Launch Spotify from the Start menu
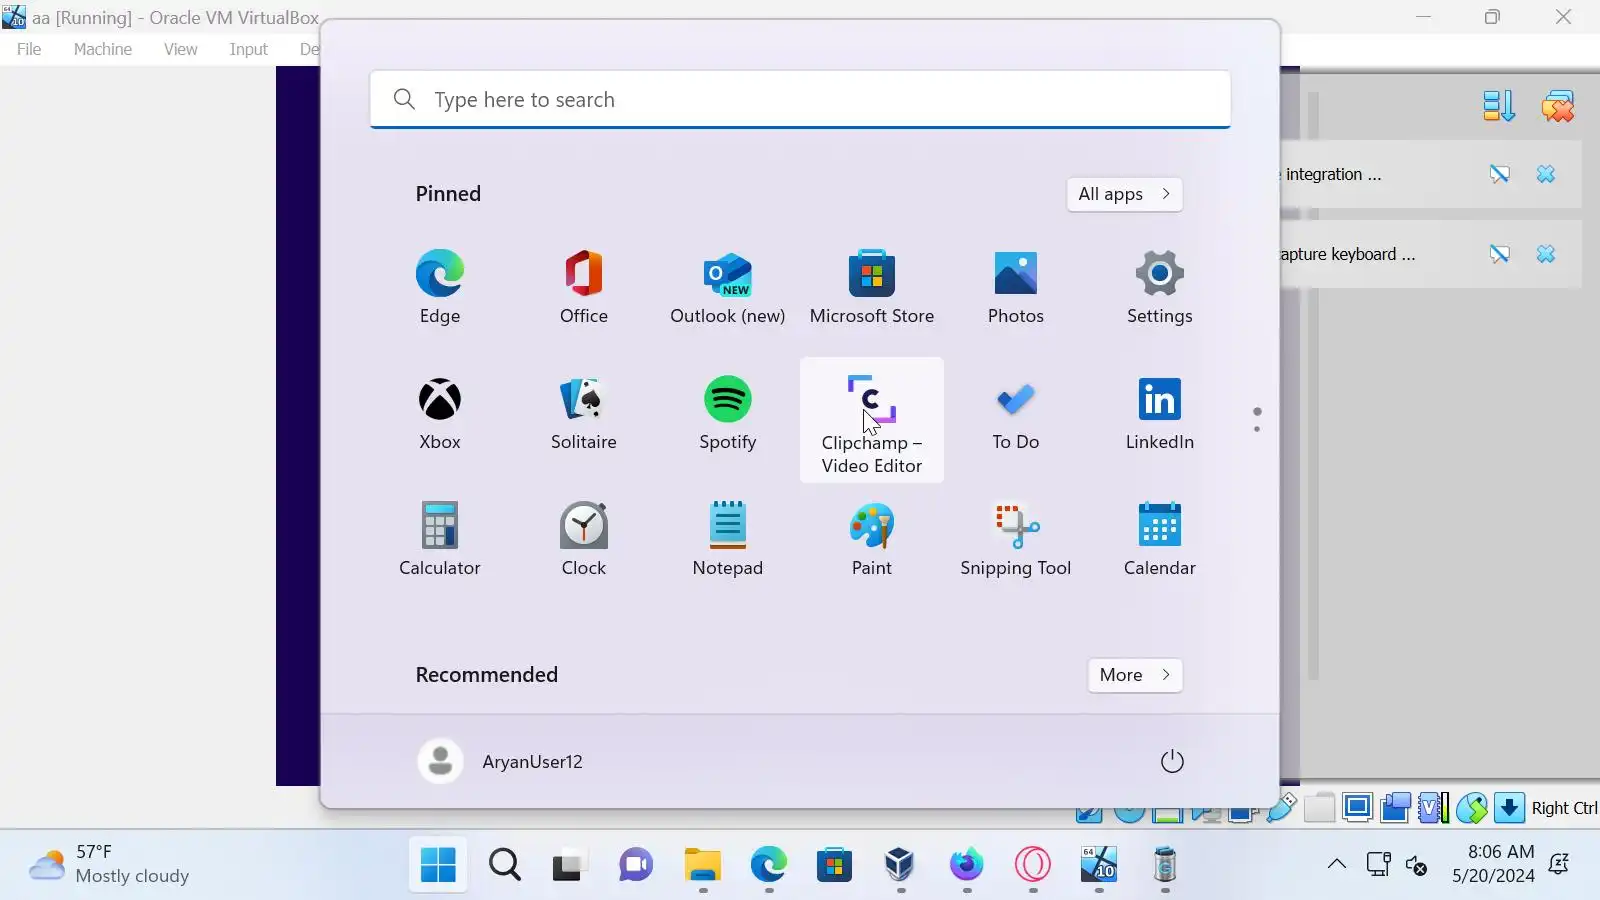 (728, 414)
